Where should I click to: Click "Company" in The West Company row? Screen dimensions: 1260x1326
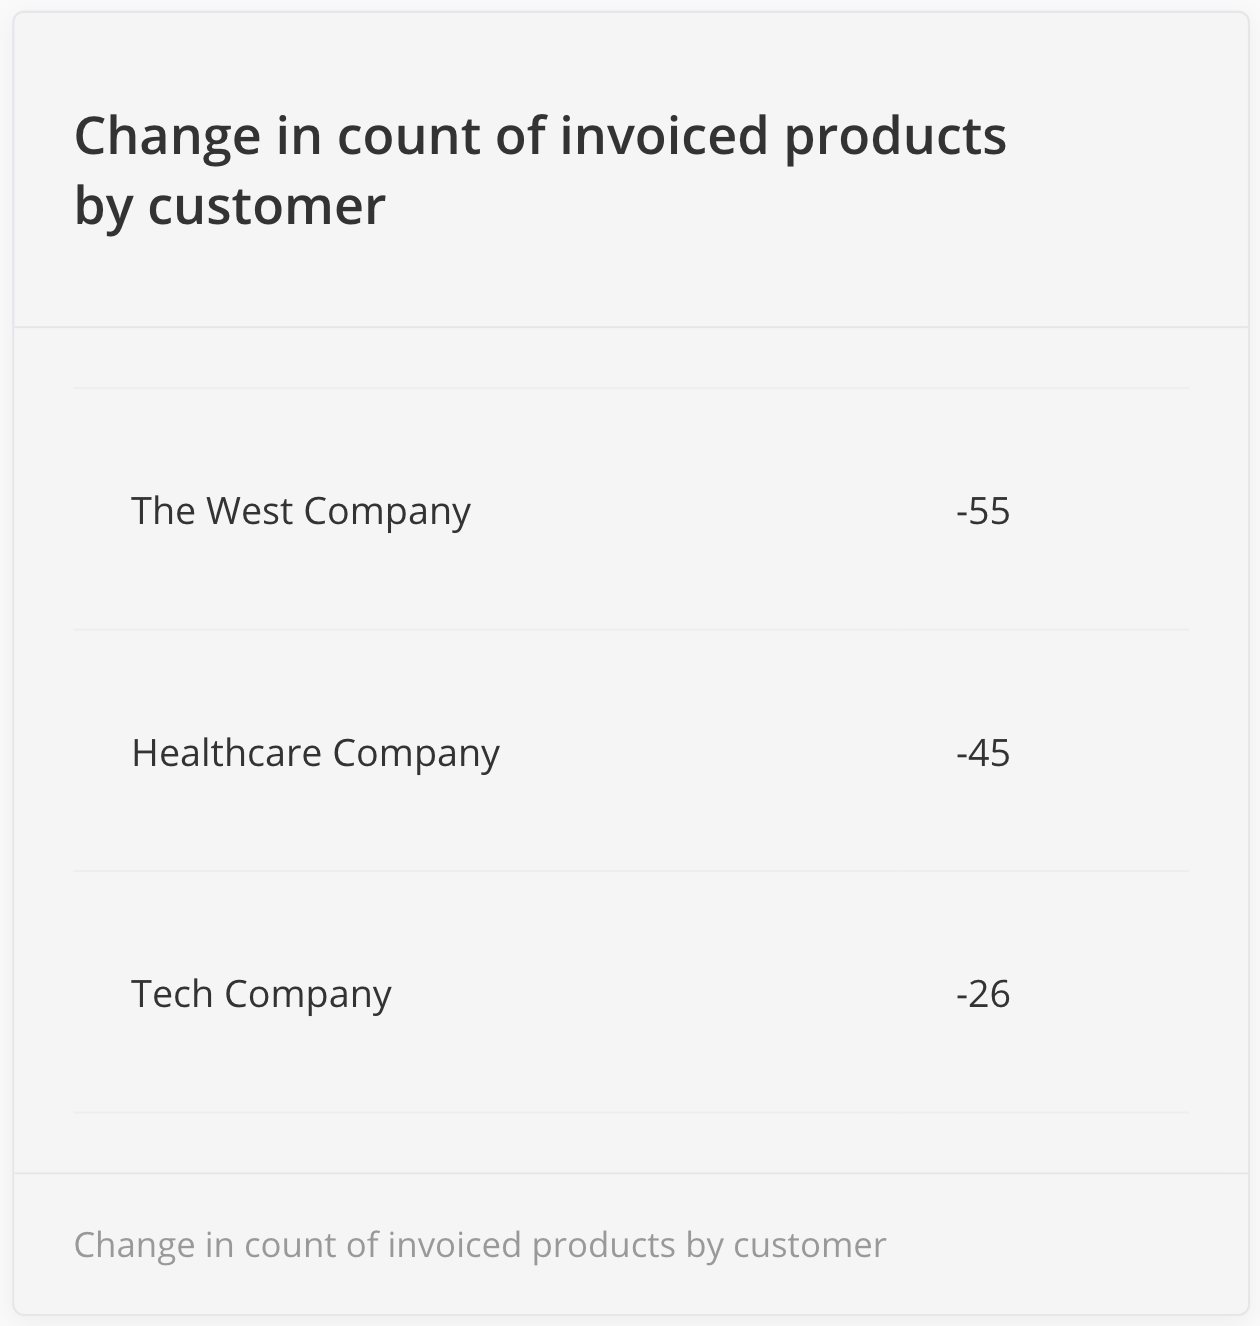(x=387, y=511)
